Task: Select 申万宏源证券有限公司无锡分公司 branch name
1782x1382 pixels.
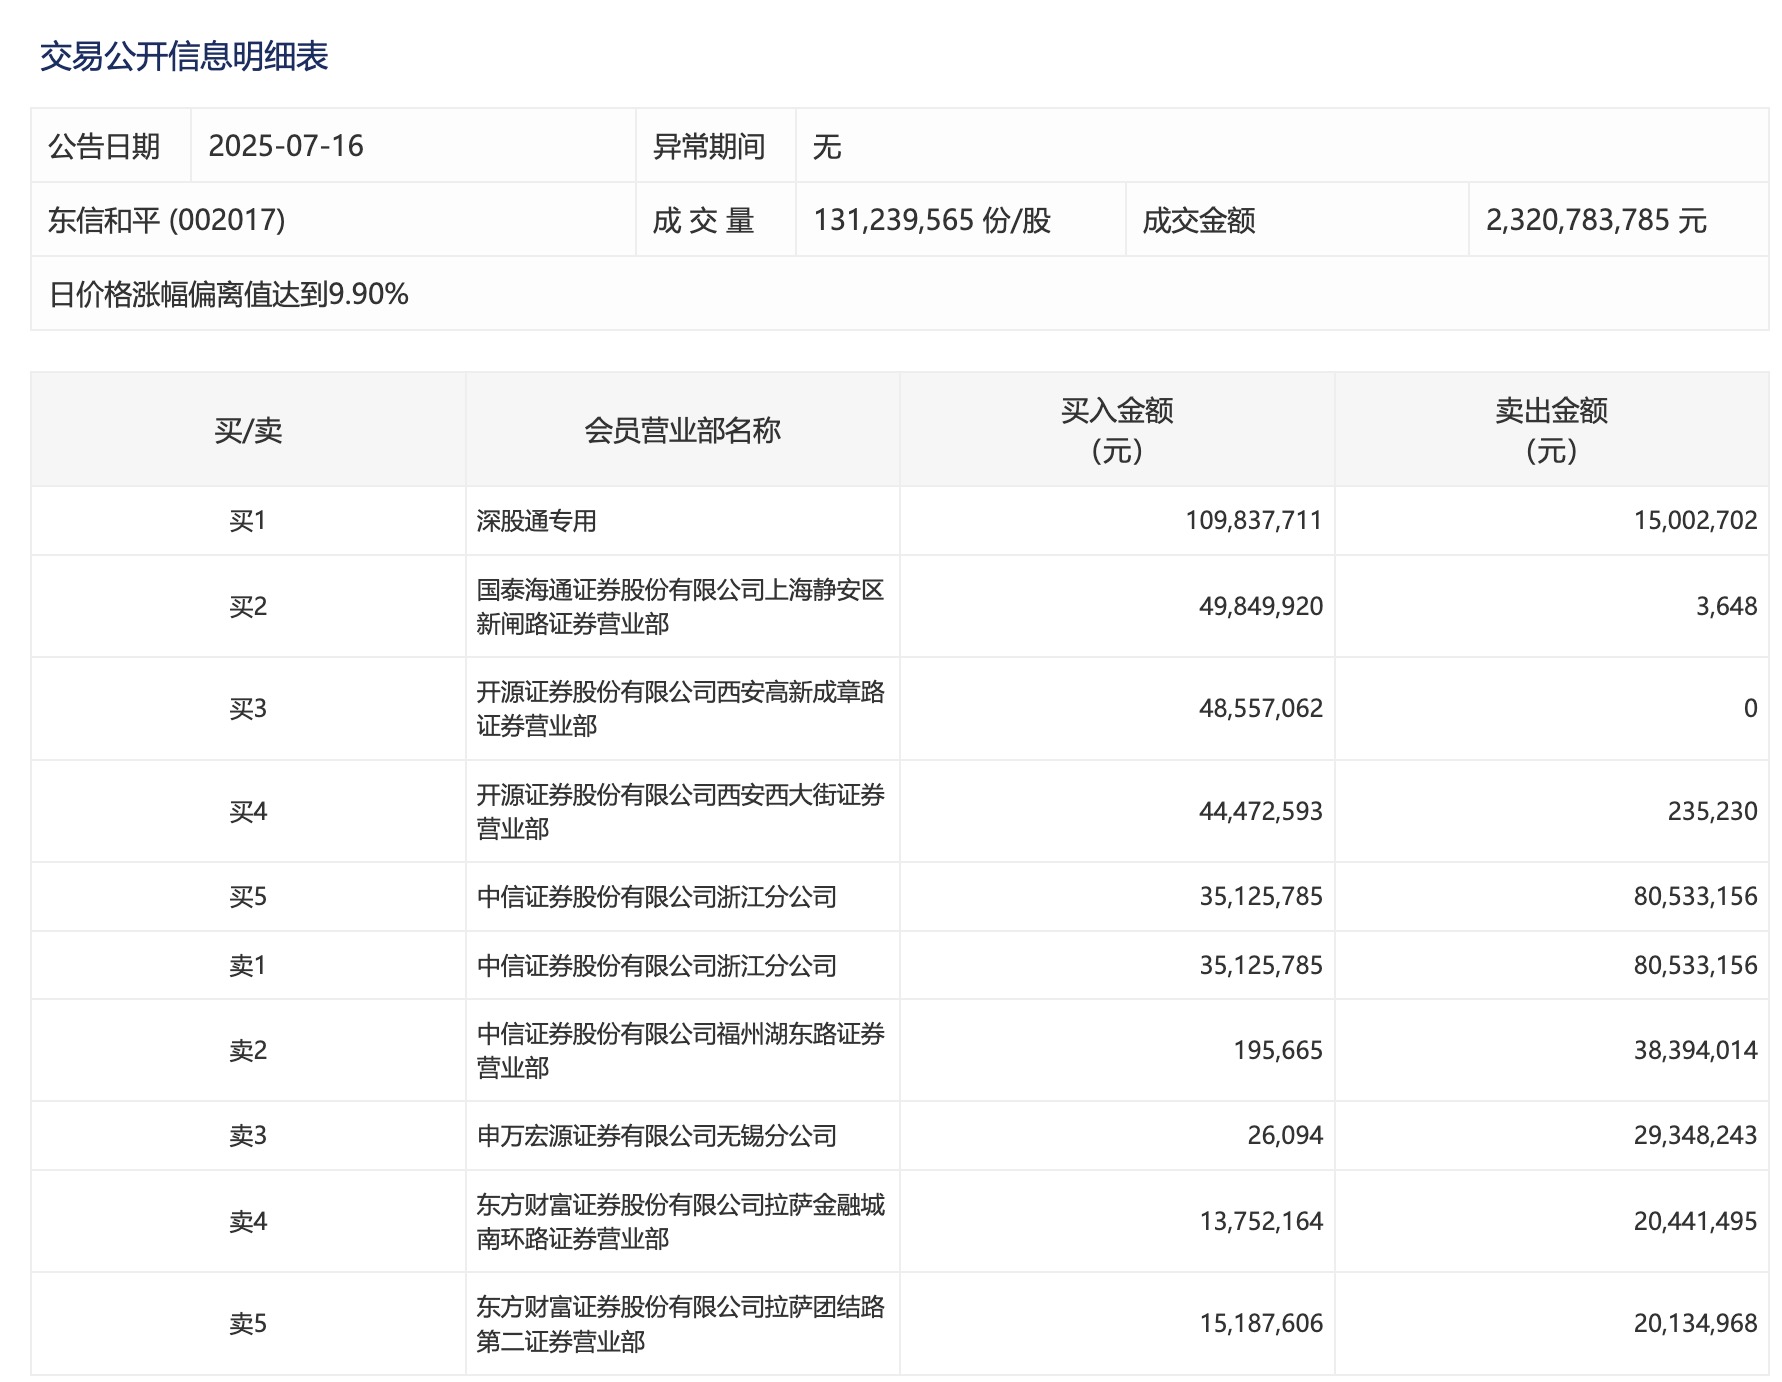Action: pyautogui.click(x=657, y=1136)
